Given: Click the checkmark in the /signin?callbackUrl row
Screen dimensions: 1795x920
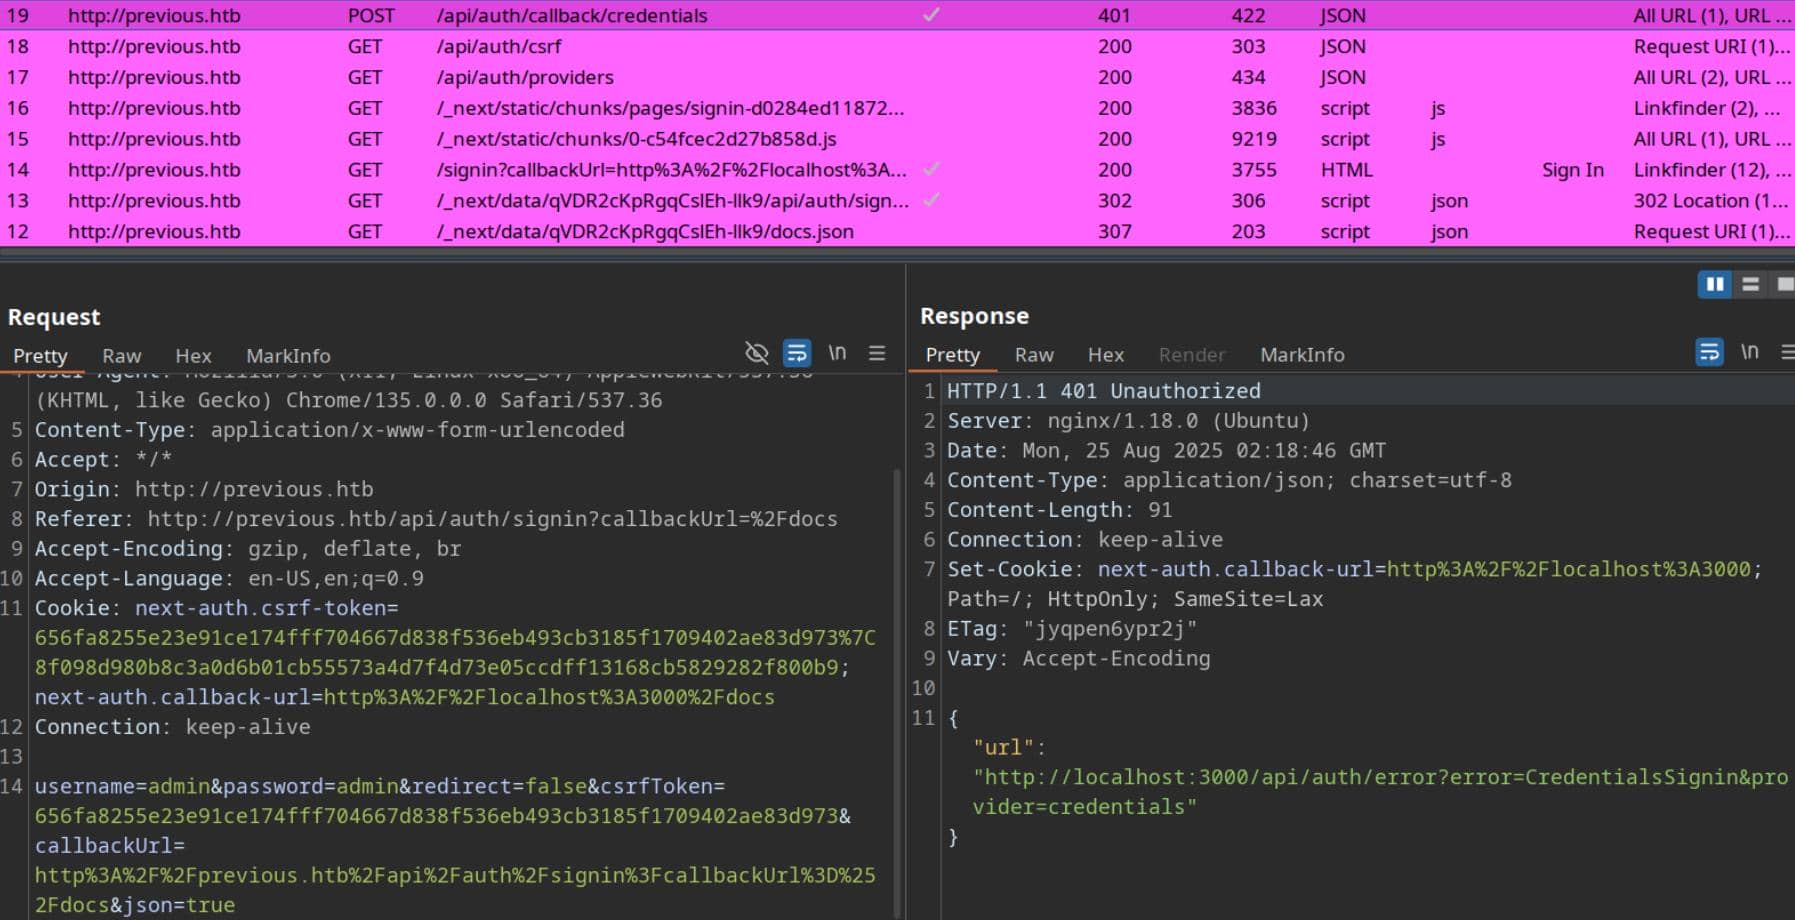Looking at the screenshot, I should [x=931, y=169].
